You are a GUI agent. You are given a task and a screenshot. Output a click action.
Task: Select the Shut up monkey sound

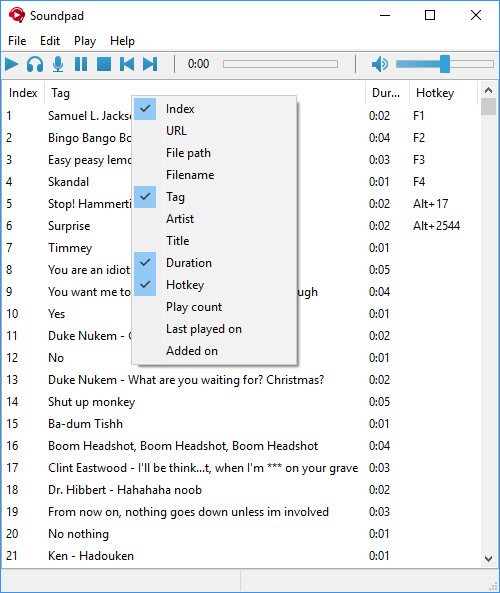tap(91, 402)
